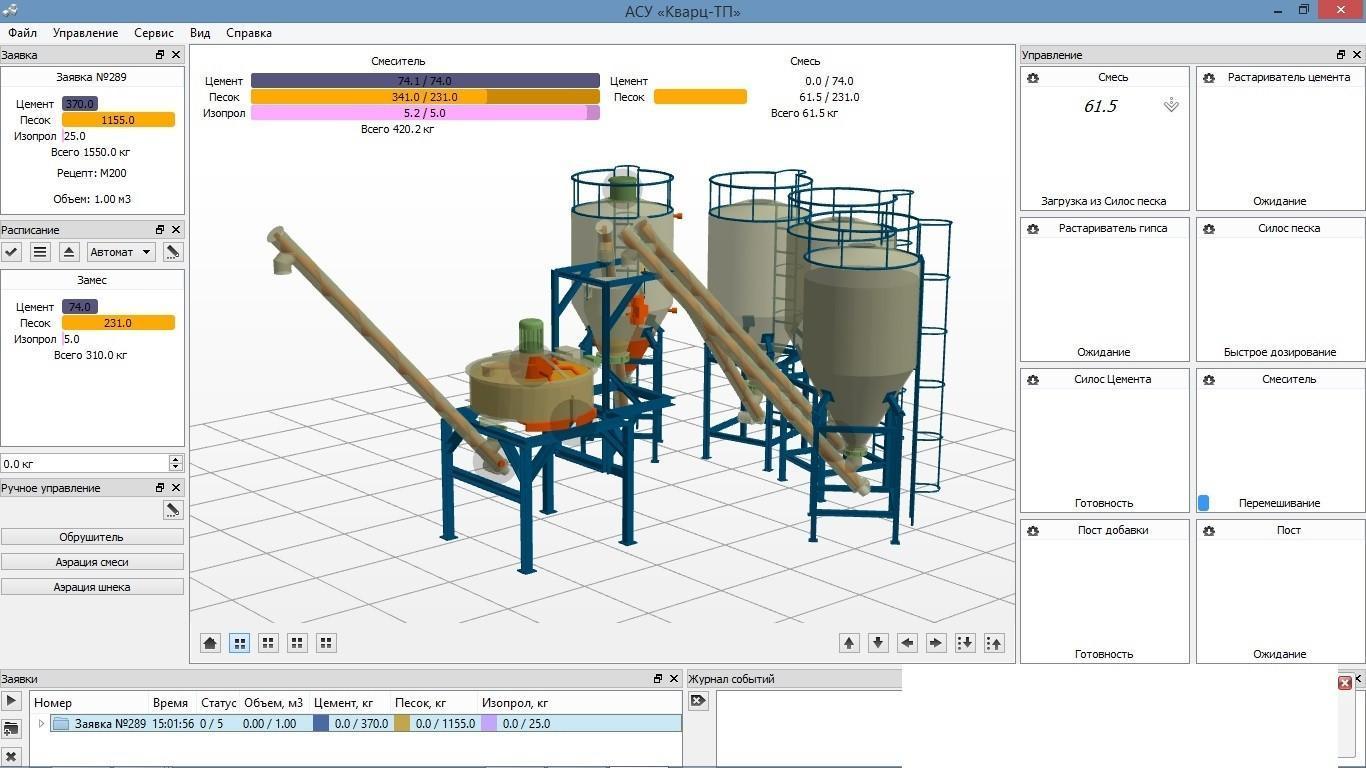Viewport: 1366px width, 768px height.
Task: Click the checkmark icon in Расписание toolbar
Action: tap(12, 252)
